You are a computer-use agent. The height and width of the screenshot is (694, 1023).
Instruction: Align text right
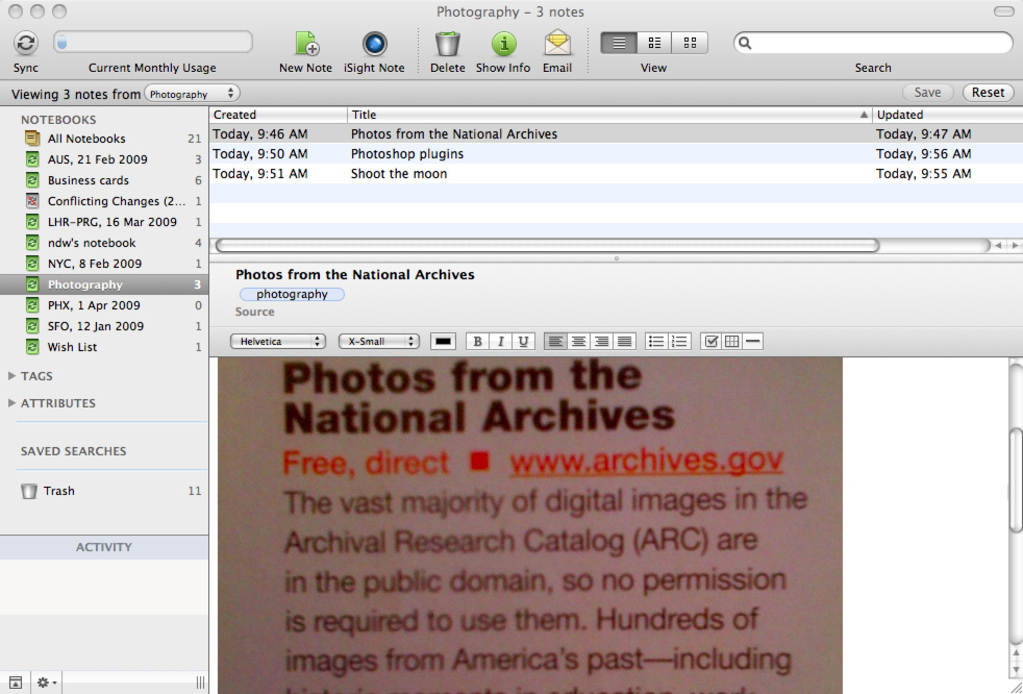tap(602, 341)
